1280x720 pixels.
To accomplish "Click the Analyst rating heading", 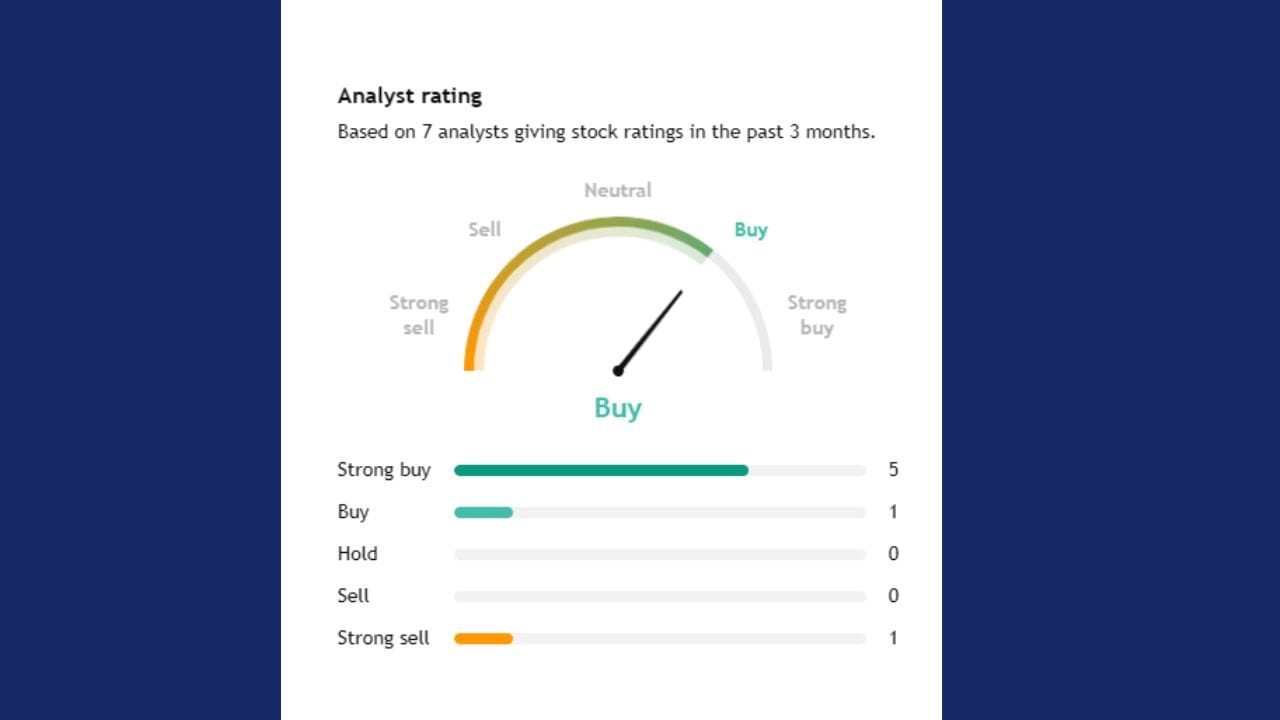I will [x=409, y=96].
